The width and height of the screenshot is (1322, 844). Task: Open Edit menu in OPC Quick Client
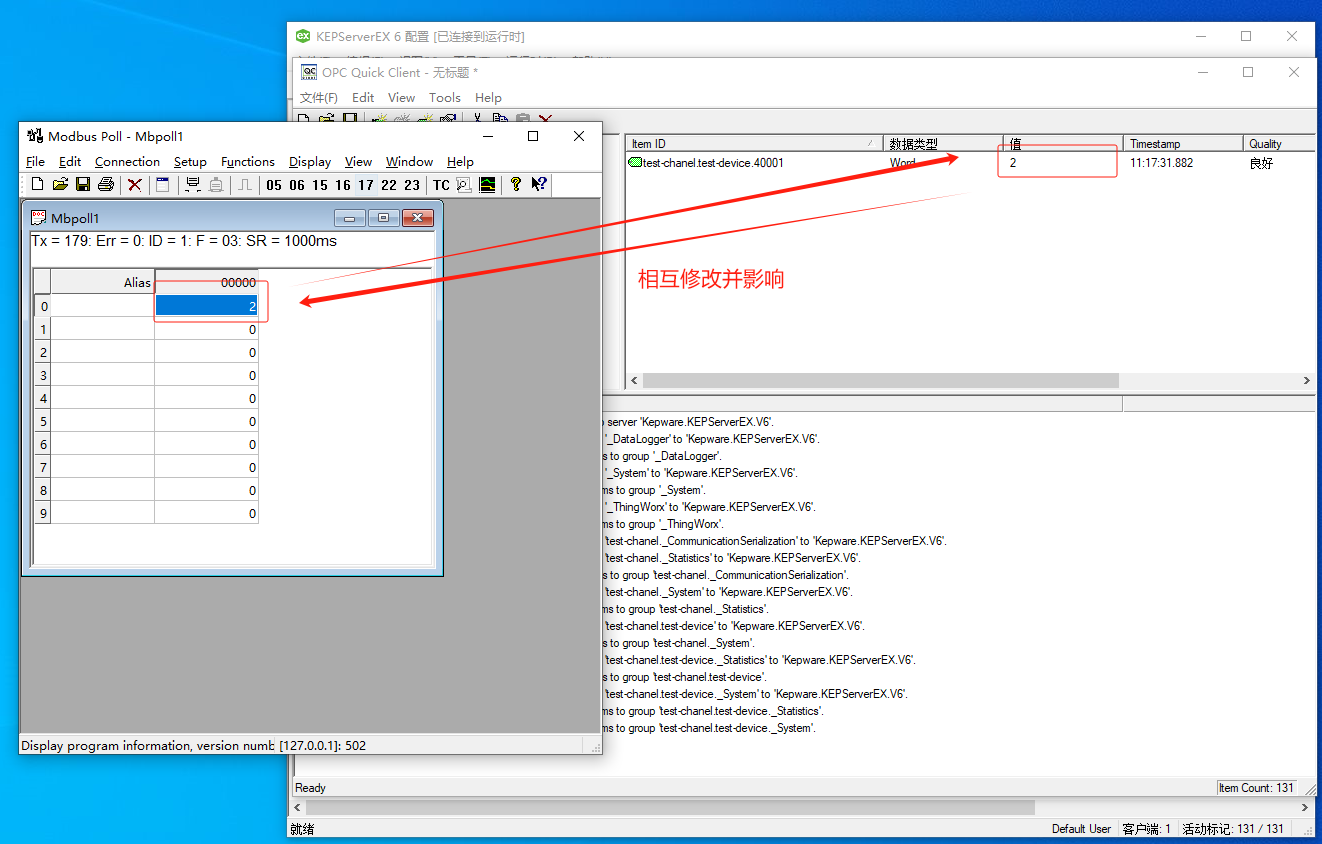click(x=363, y=97)
